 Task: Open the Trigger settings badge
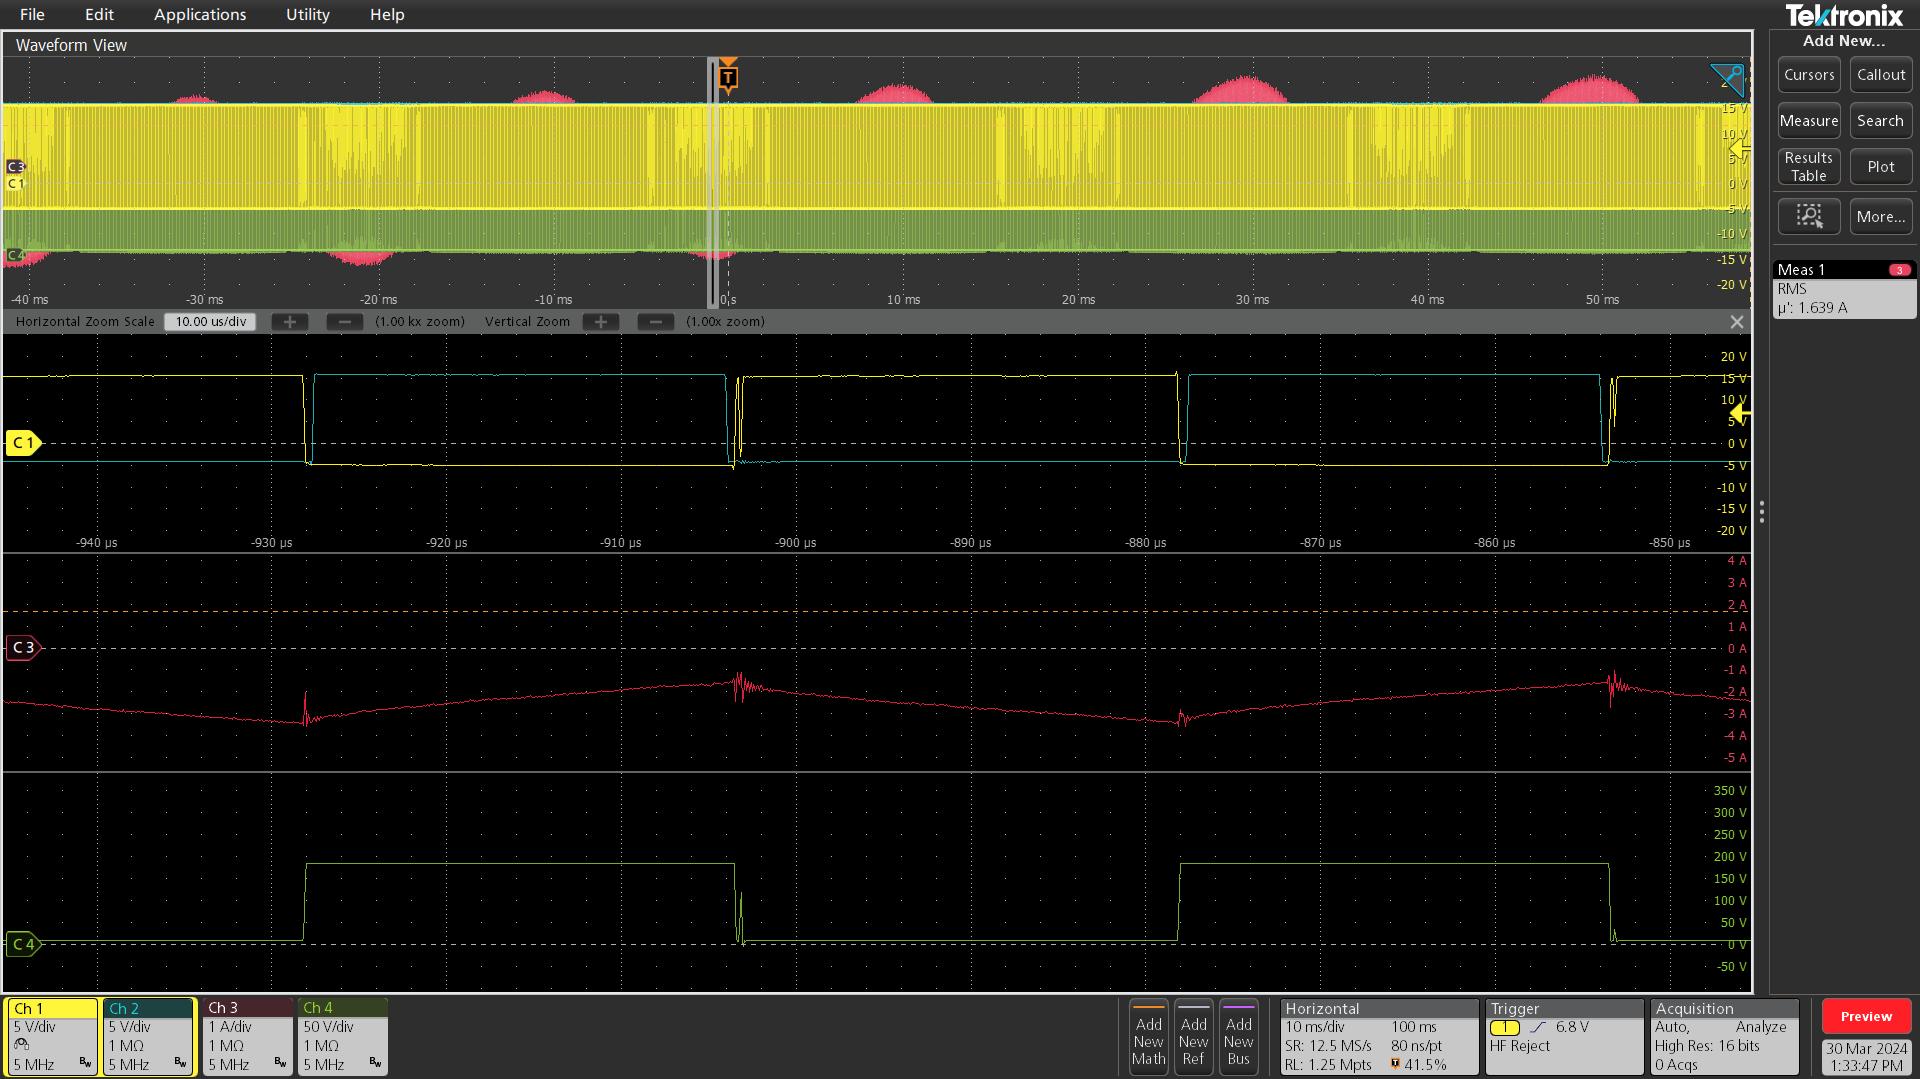pos(1564,1037)
